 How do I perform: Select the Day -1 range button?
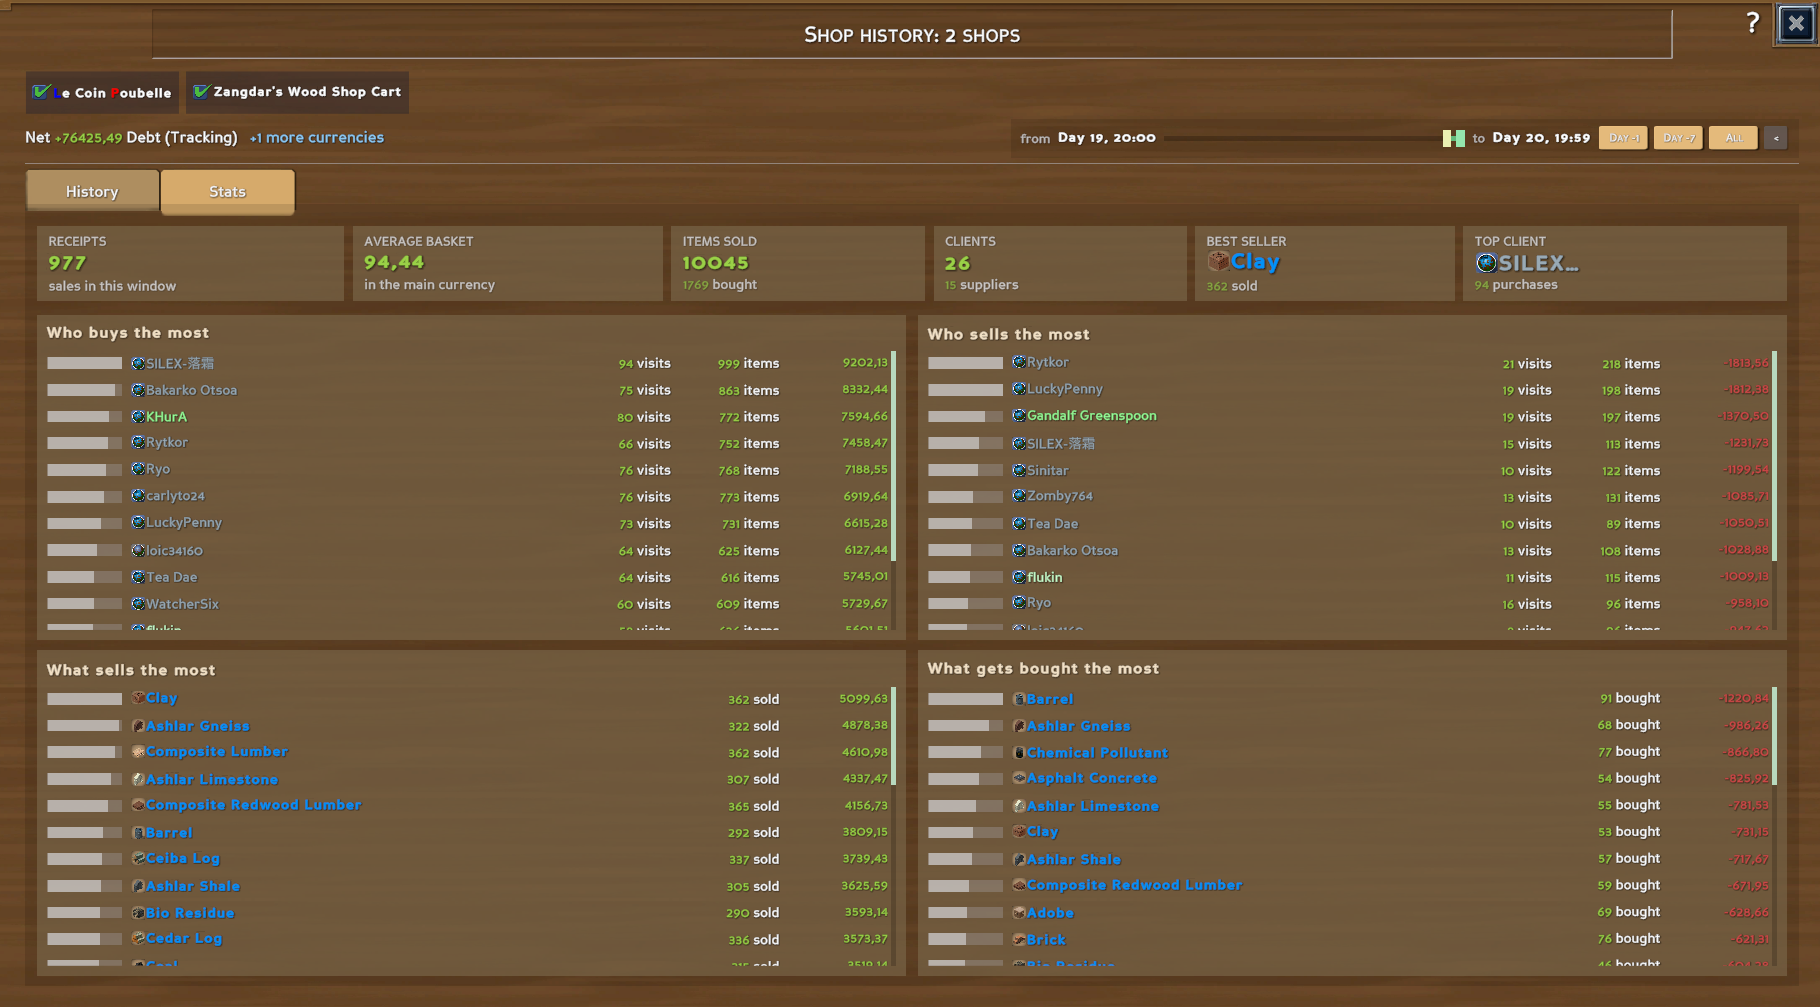1623,138
